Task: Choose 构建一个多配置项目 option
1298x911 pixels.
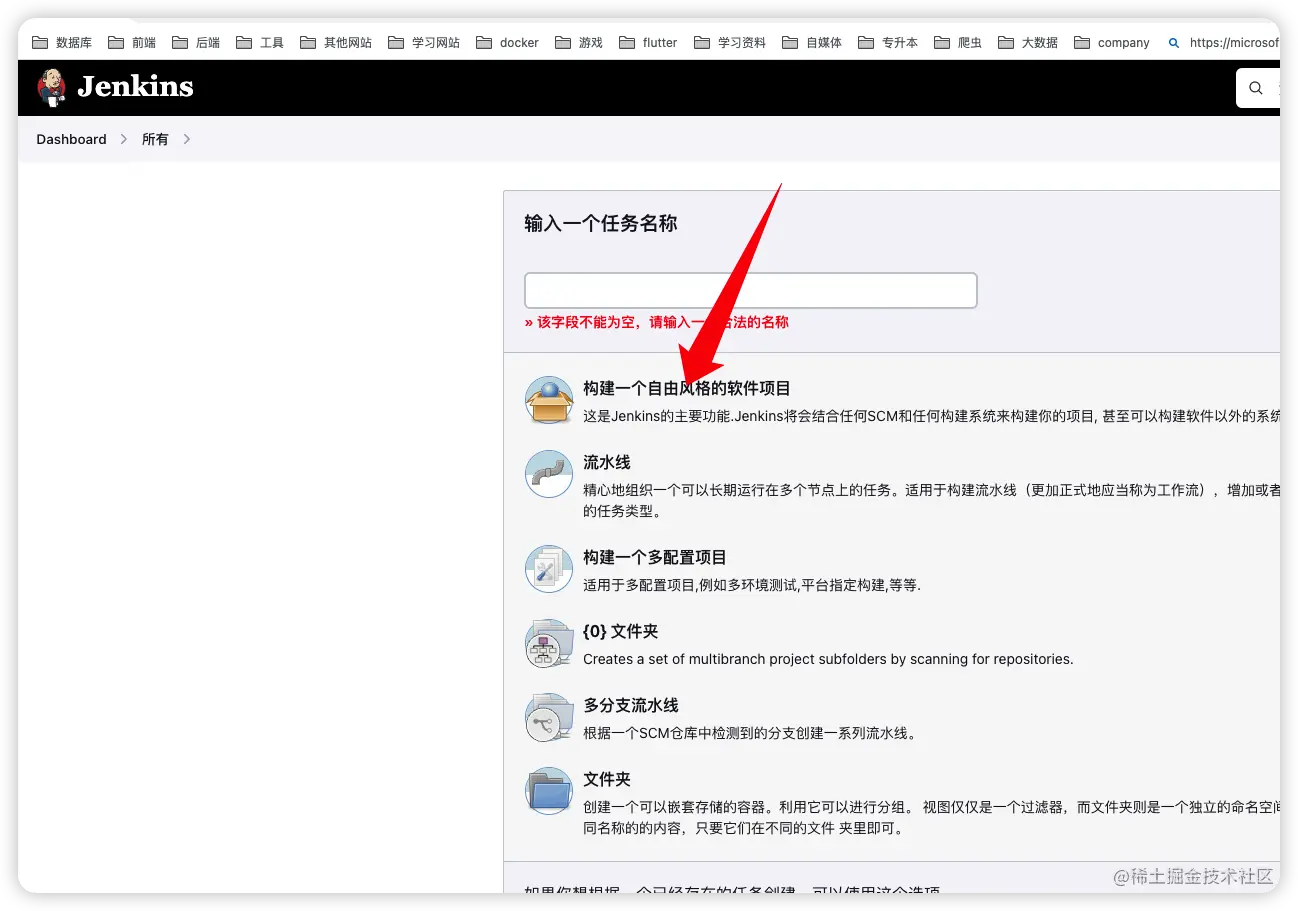Action: 655,557
